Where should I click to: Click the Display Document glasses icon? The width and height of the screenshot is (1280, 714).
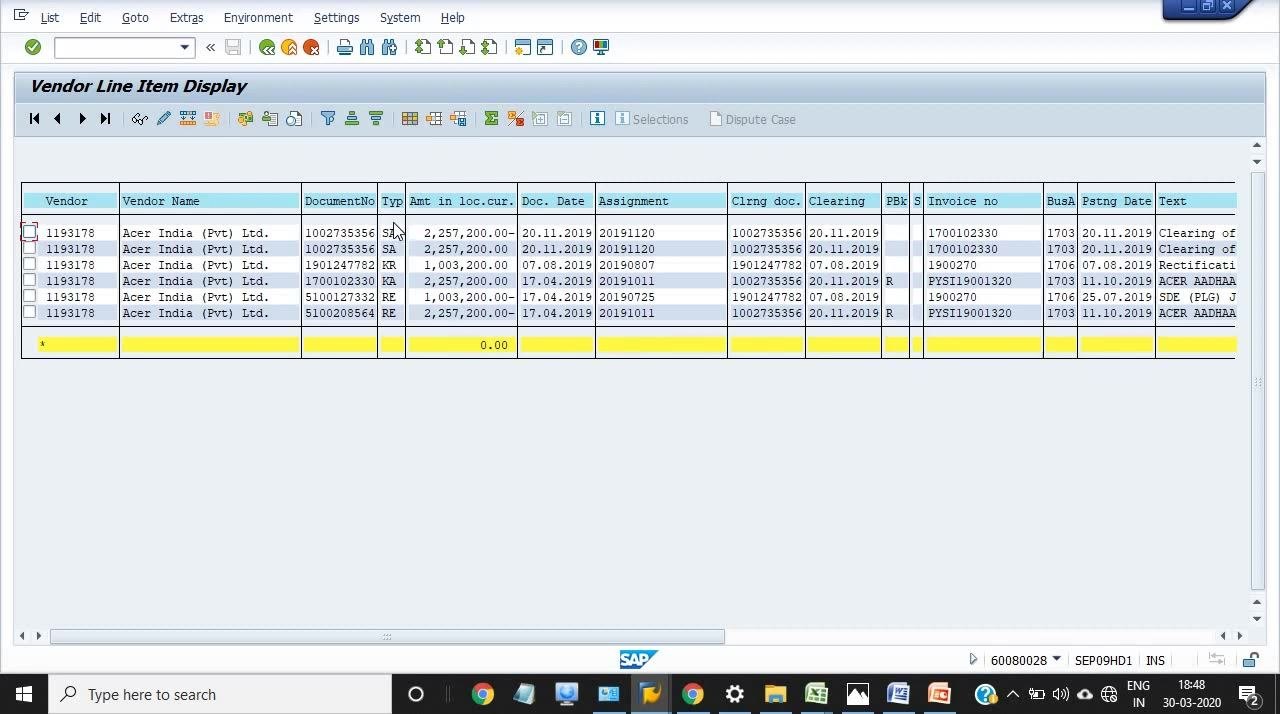coord(140,119)
